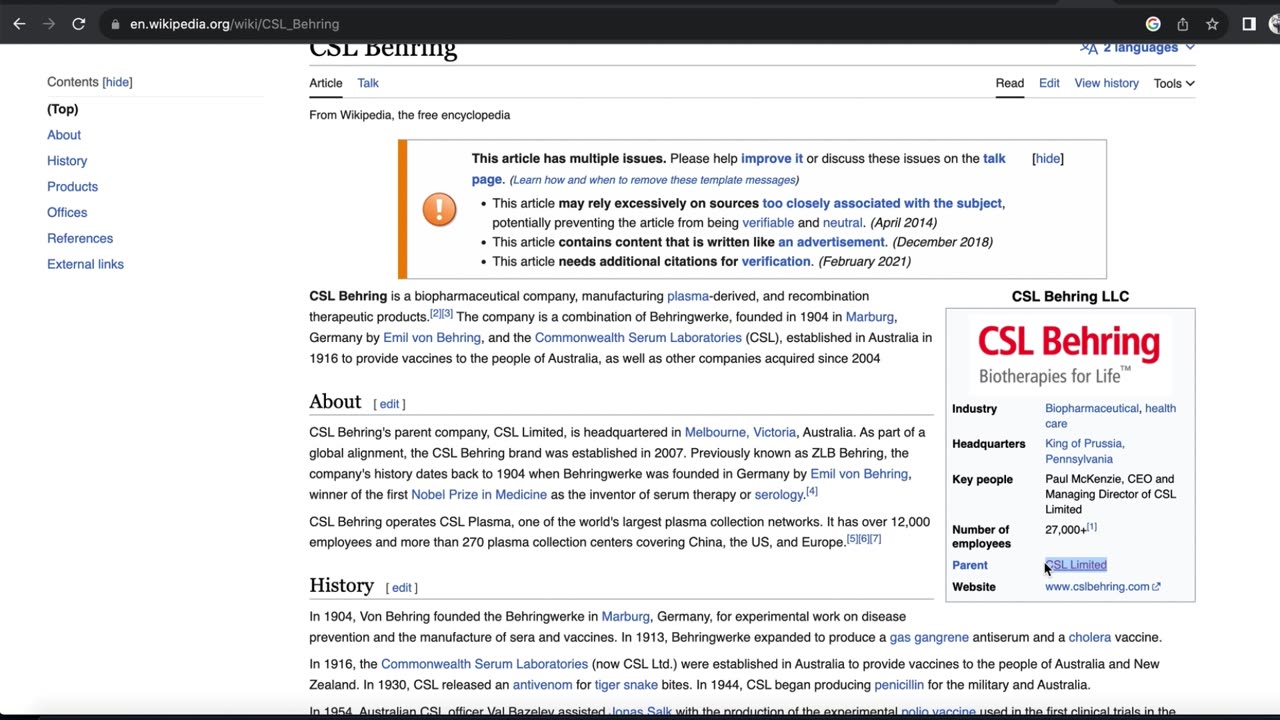Edit the About section
The width and height of the screenshot is (1280, 720).
click(x=389, y=404)
